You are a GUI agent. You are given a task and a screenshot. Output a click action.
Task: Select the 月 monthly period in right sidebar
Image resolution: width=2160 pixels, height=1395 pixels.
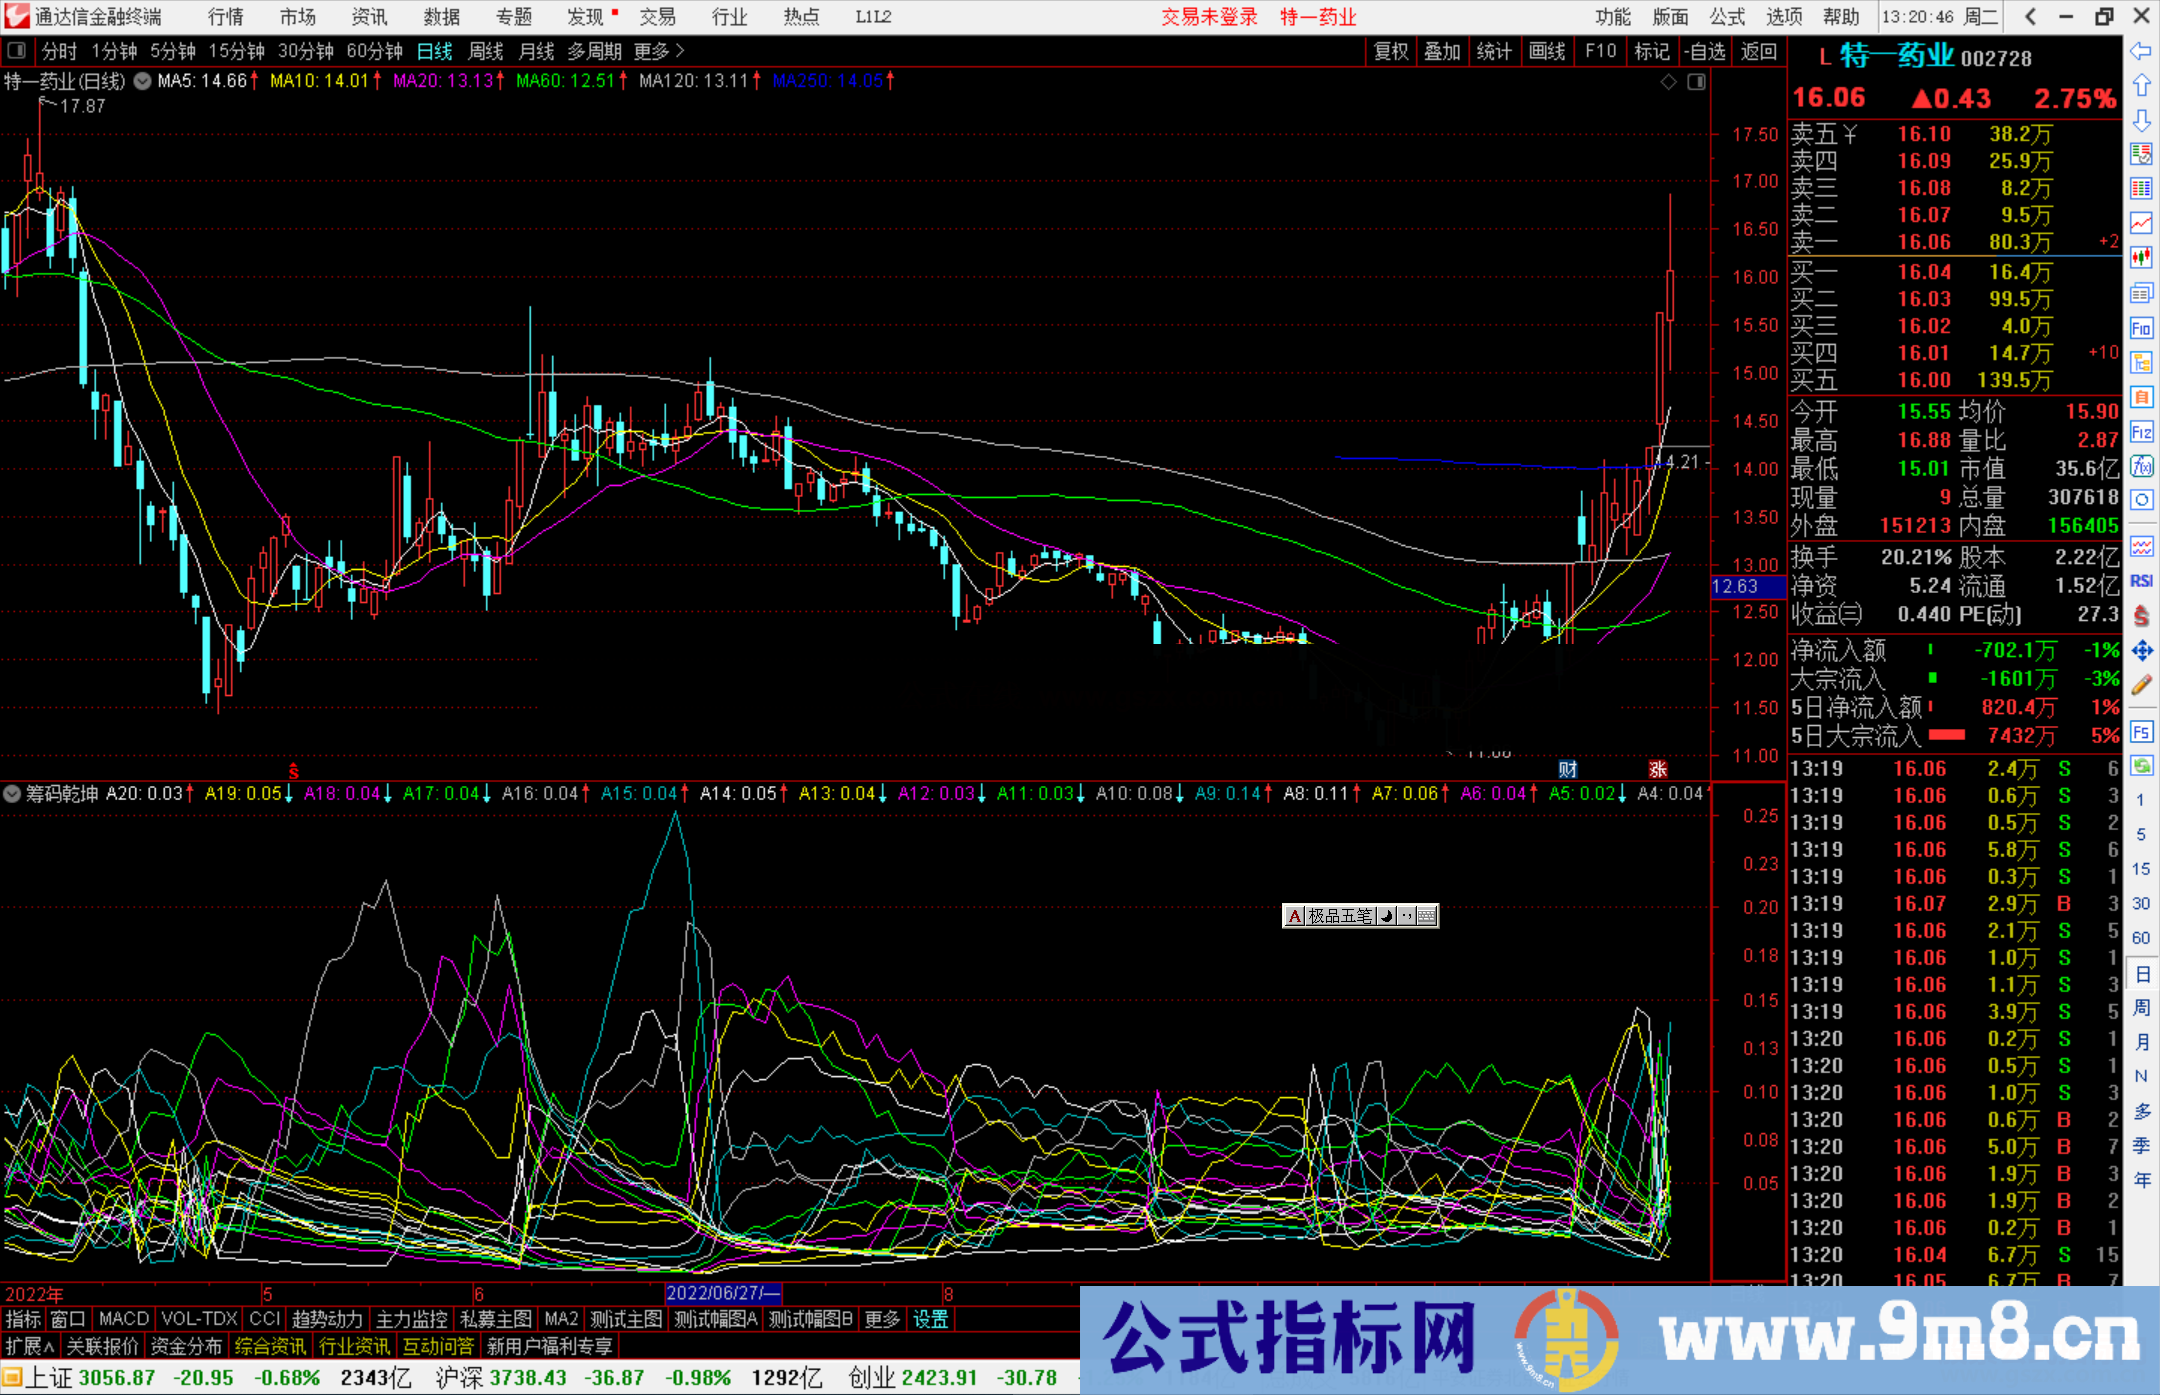[2141, 1041]
